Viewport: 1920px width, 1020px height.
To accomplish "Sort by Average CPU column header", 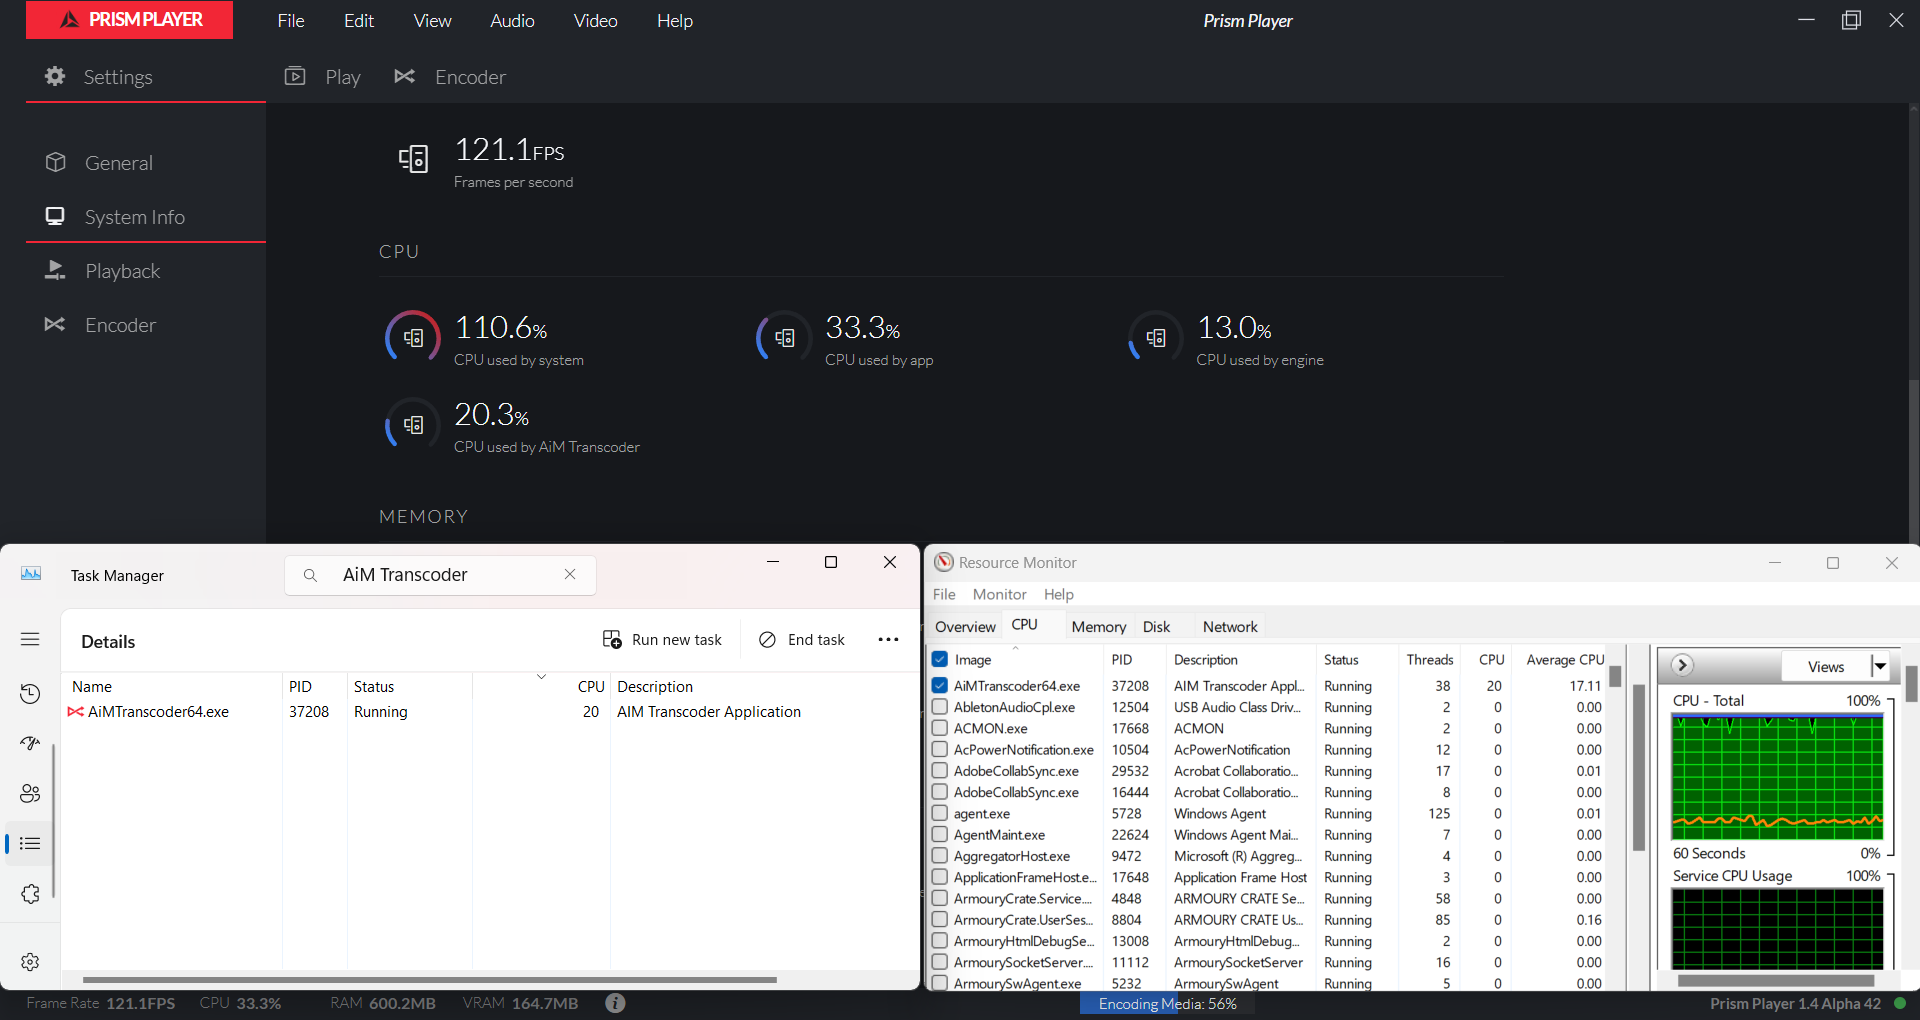I will (1564, 659).
